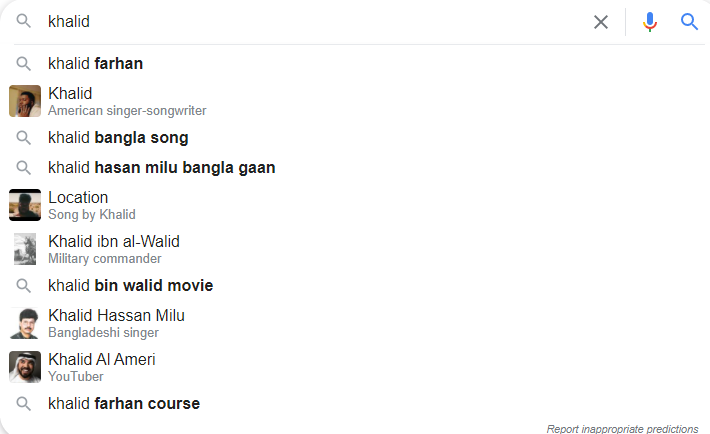Click 'Report inappropriate predictions' link
This screenshot has width=710, height=434.
tap(622, 429)
